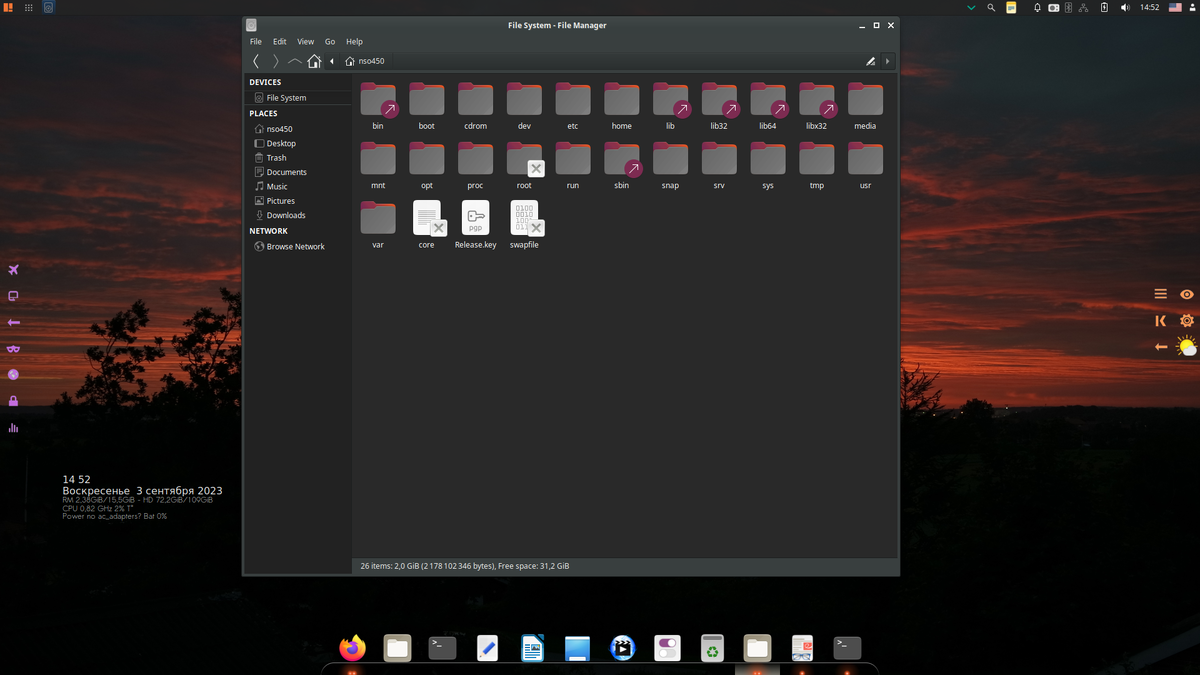Launch Firefox from the dock
This screenshot has height=675, width=1200.
pos(352,648)
